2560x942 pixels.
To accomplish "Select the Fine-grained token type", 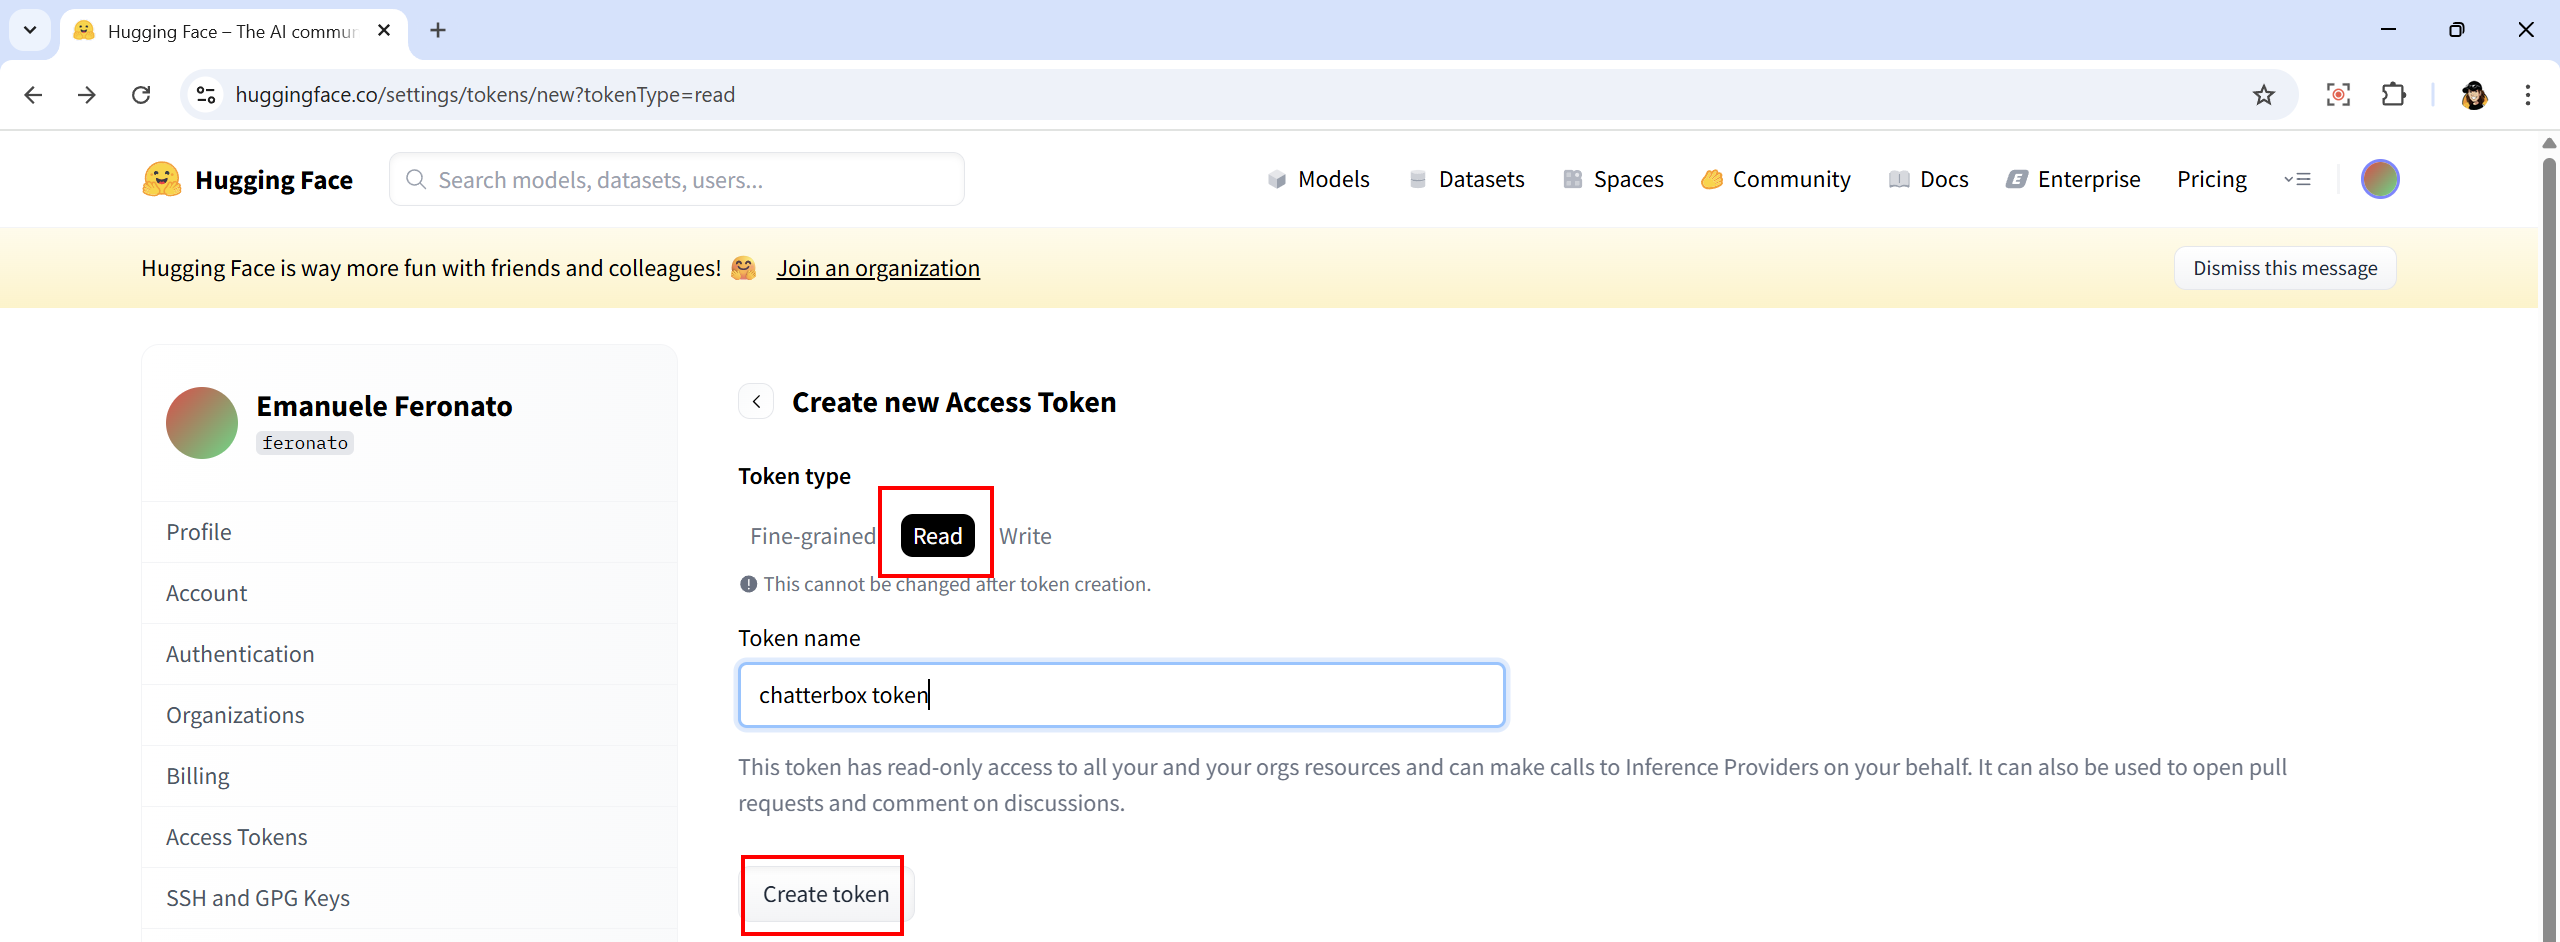I will click(x=812, y=537).
